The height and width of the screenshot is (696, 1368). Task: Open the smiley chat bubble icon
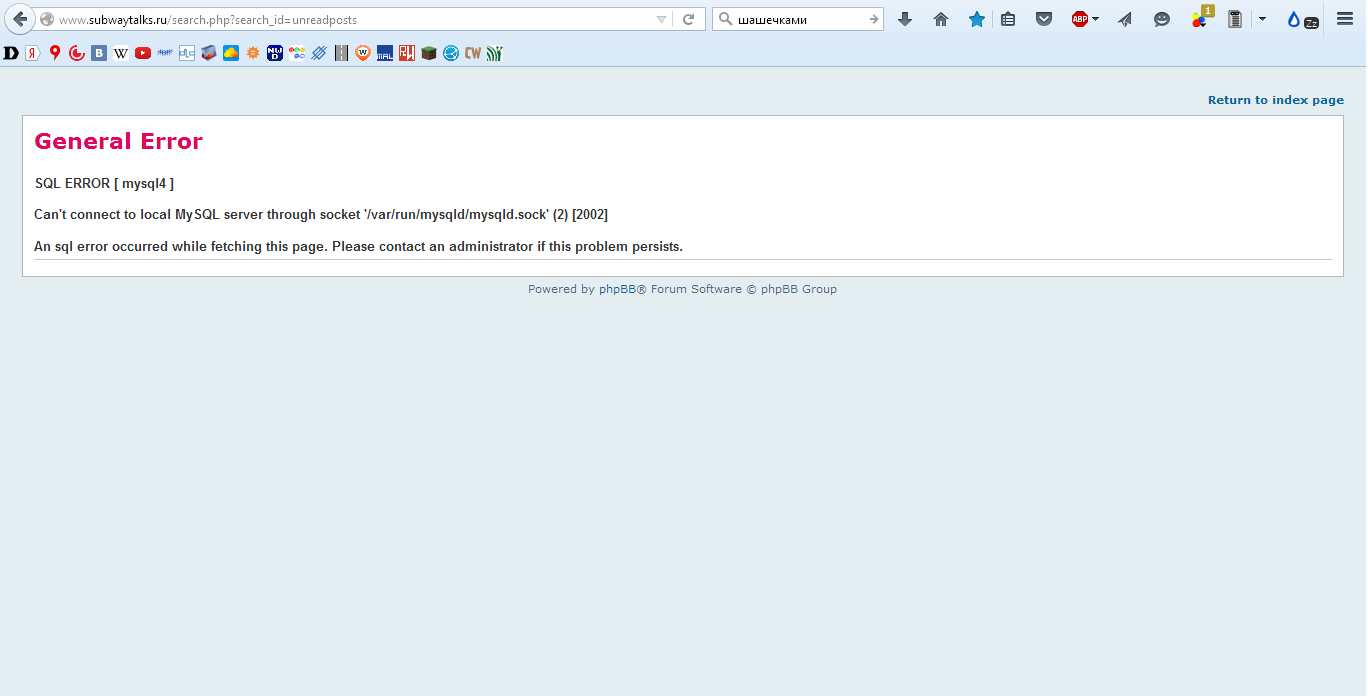click(1161, 19)
